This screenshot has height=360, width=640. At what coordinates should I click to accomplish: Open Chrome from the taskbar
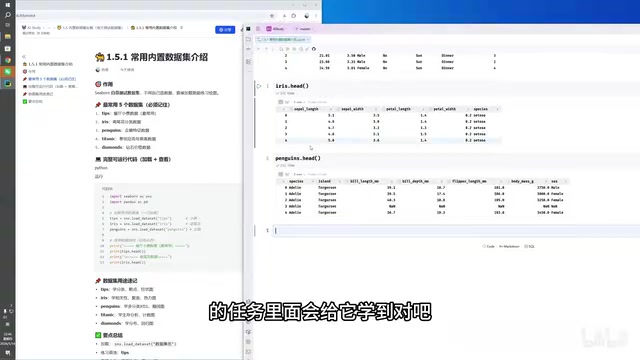point(7,60)
